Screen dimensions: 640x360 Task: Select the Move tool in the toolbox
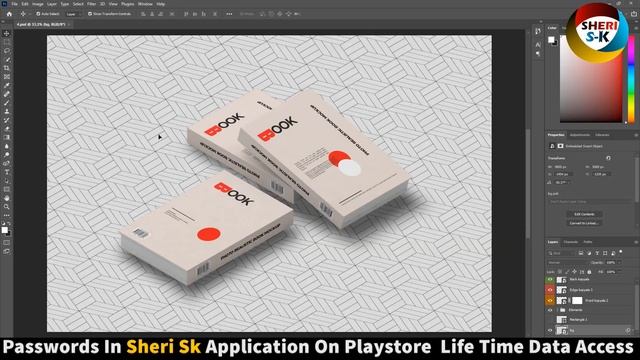pos(7,33)
